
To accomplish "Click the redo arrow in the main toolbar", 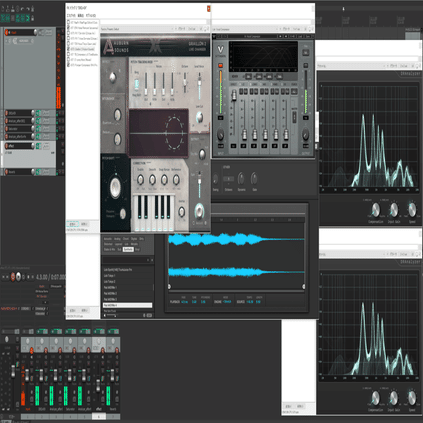I will click(x=28, y=10).
